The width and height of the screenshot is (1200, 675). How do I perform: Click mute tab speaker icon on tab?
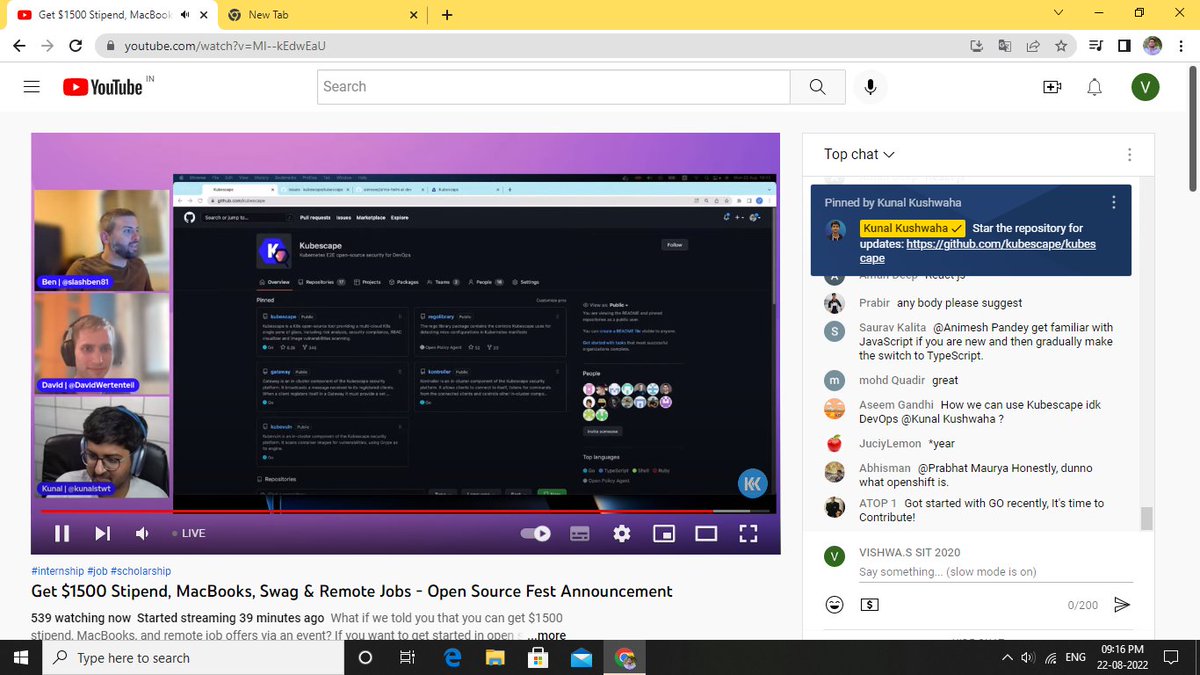tap(186, 15)
